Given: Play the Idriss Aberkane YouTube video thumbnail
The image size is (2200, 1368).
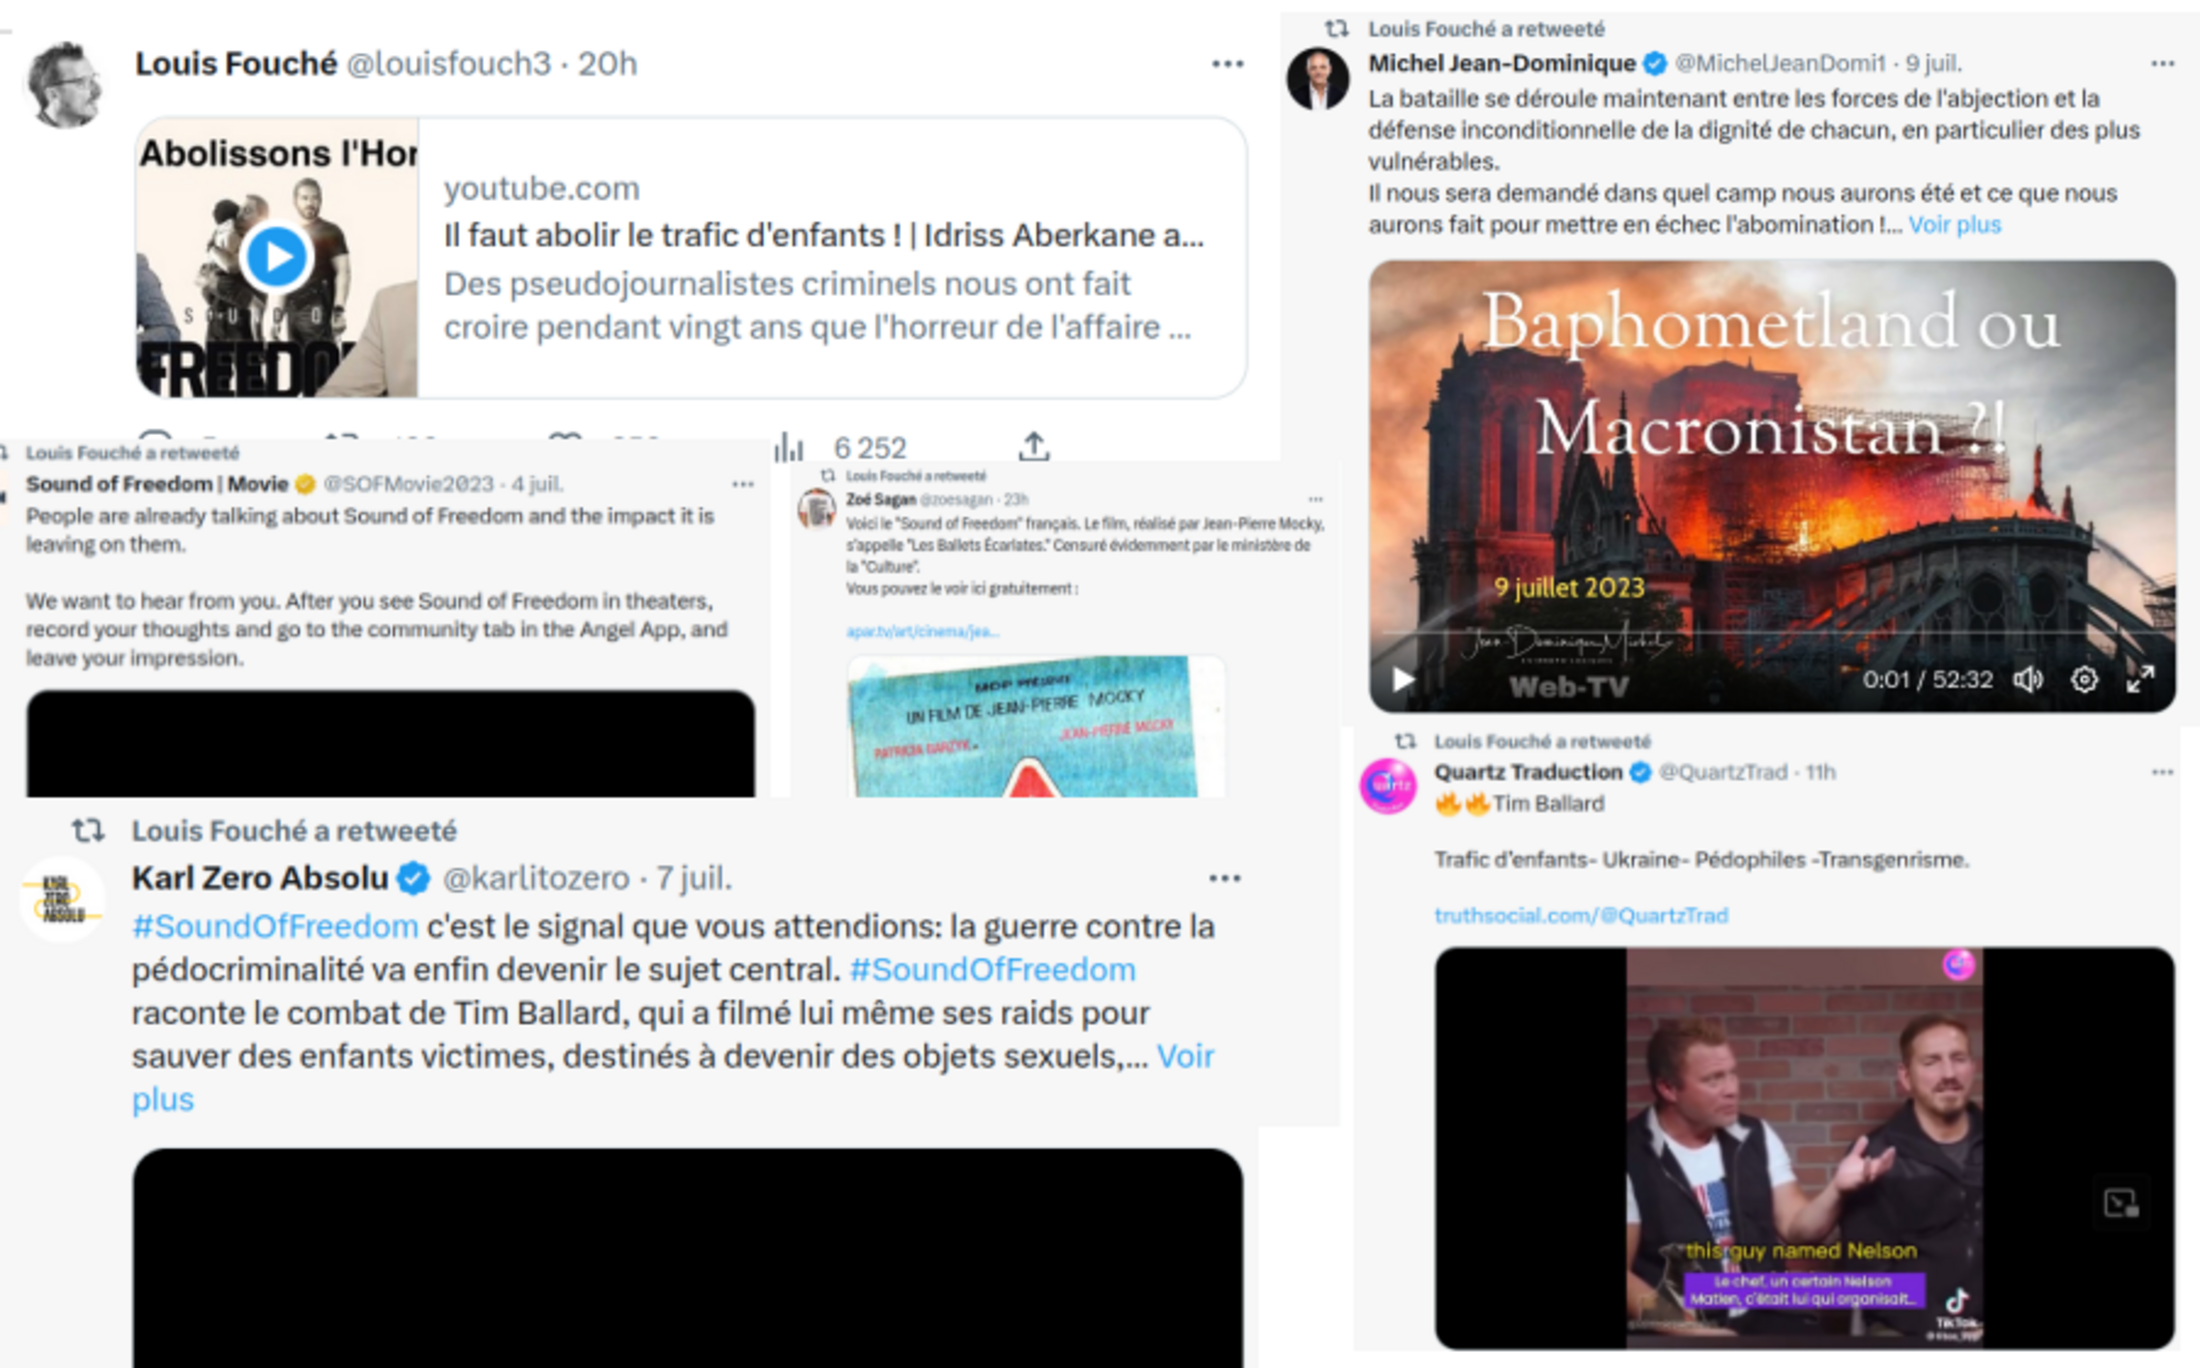Looking at the screenshot, I should coord(277,257).
